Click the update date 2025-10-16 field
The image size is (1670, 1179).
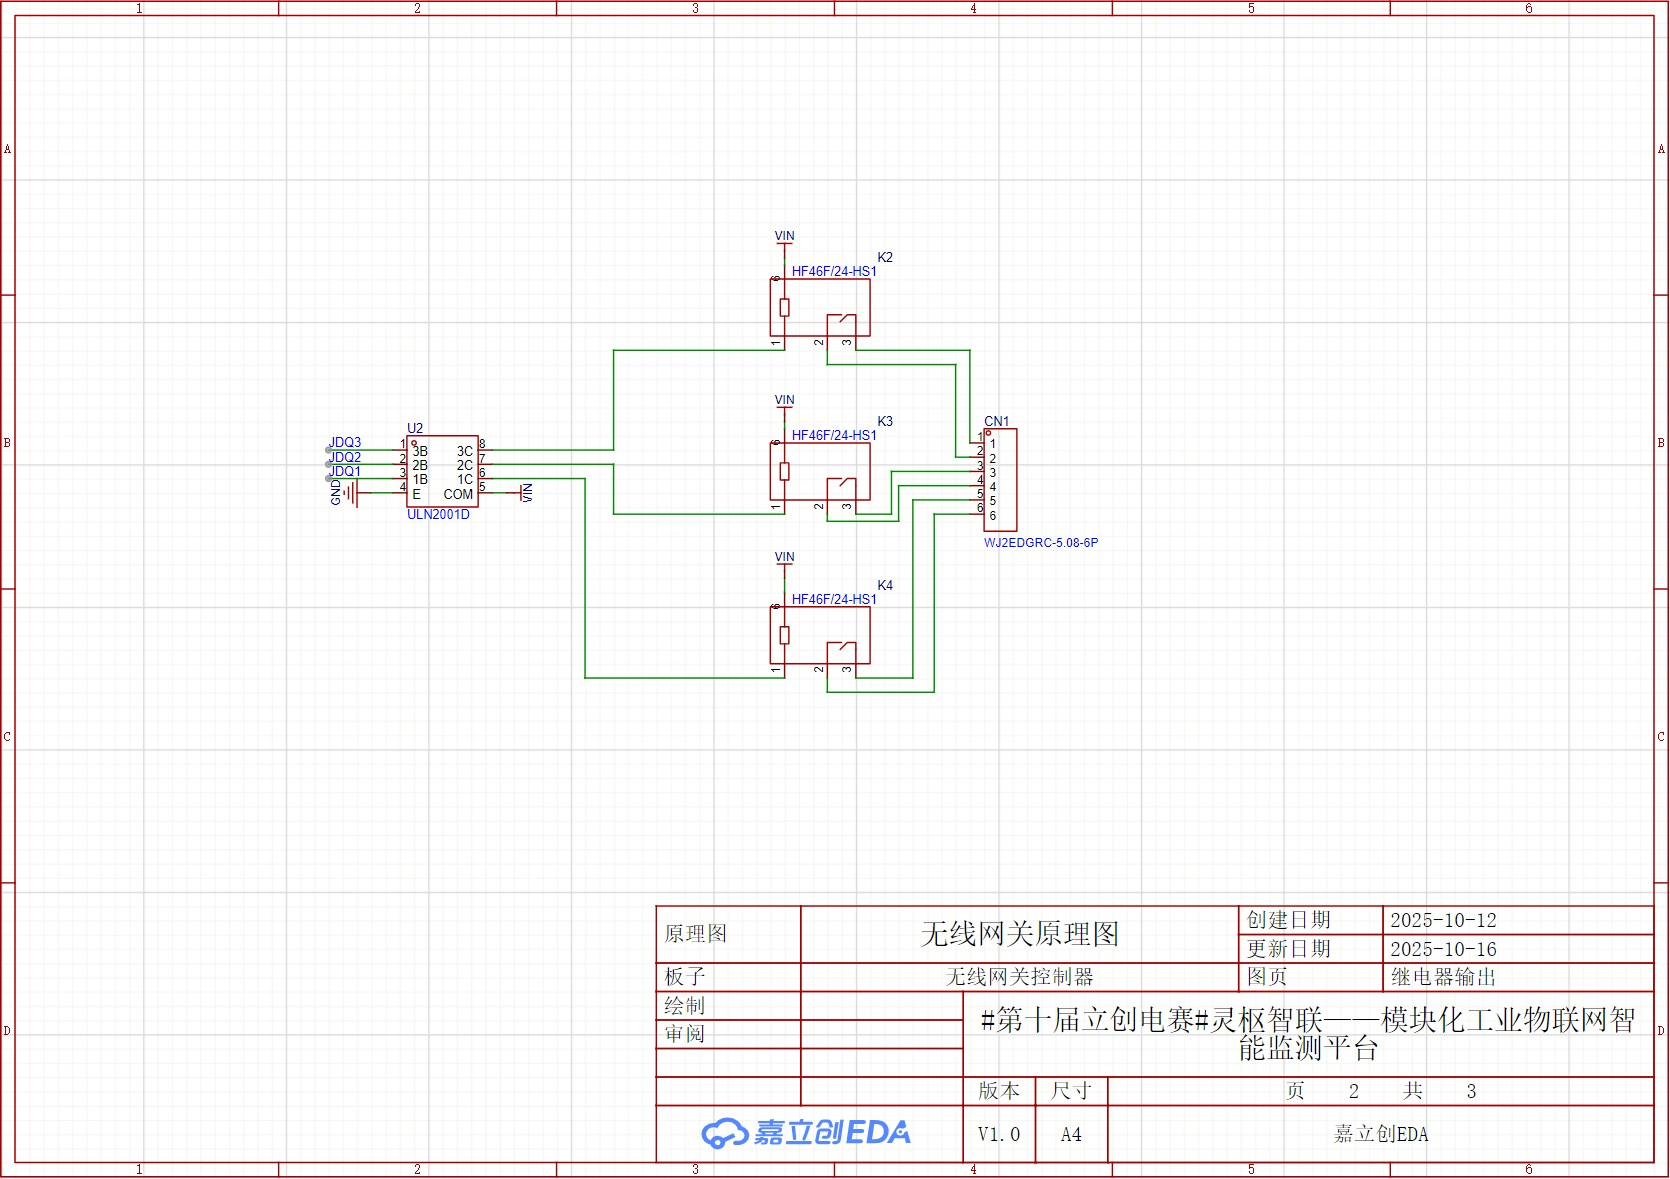[1518, 949]
